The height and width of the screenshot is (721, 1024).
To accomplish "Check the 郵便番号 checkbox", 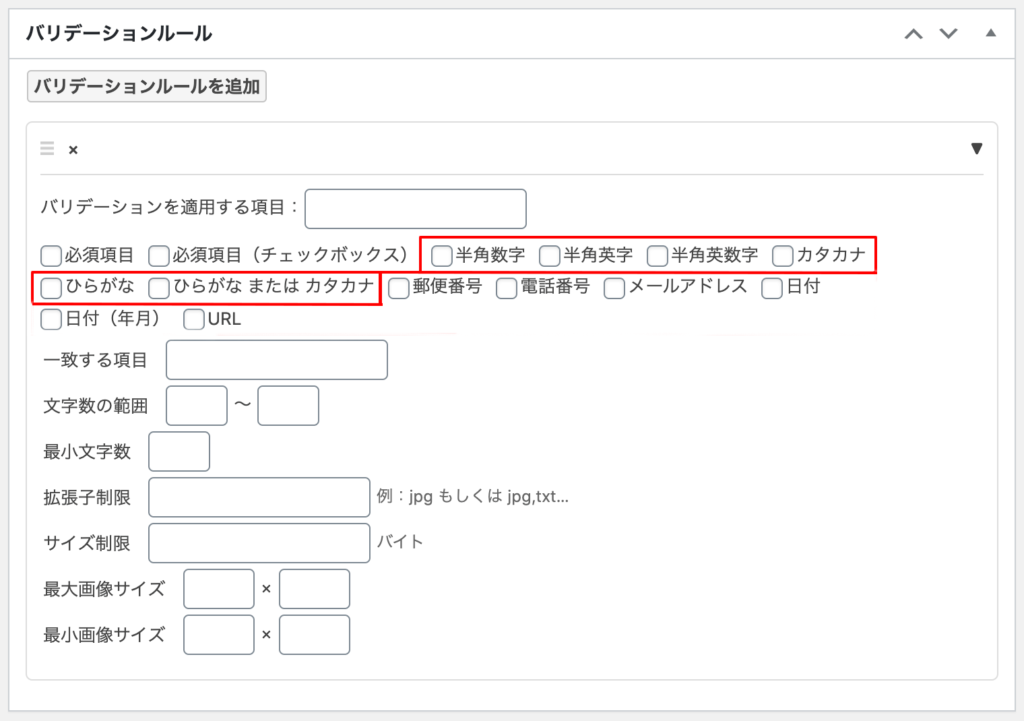I will (x=399, y=287).
